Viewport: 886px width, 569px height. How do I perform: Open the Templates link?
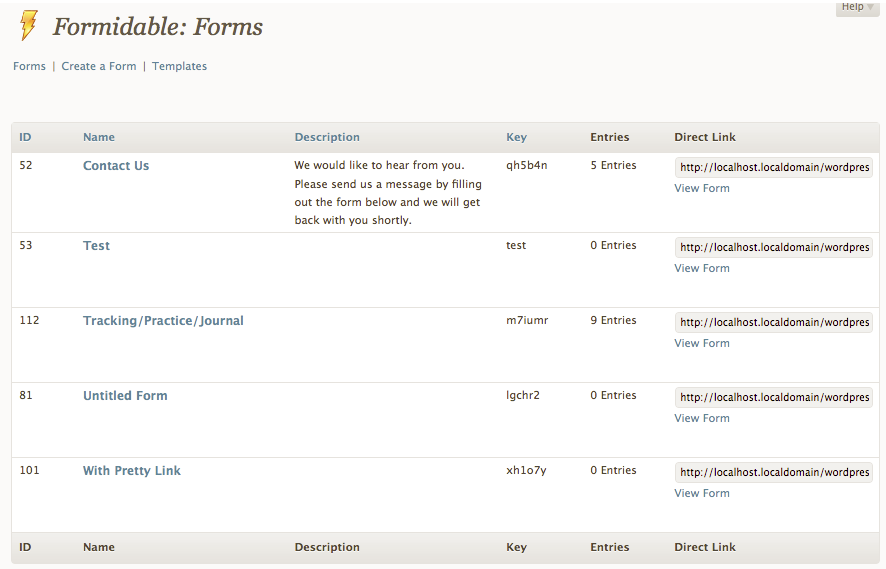(180, 66)
